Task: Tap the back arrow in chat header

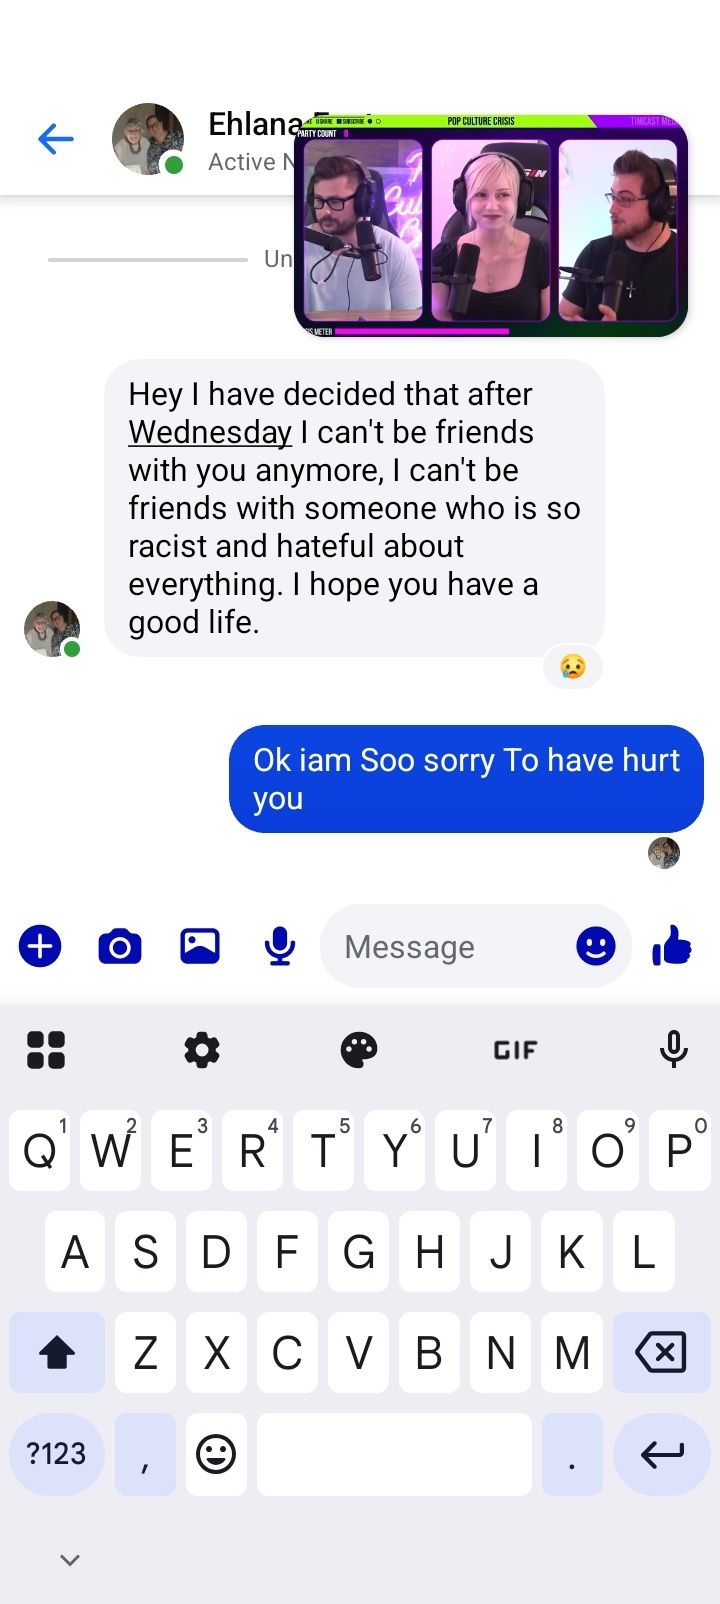Action: [56, 139]
